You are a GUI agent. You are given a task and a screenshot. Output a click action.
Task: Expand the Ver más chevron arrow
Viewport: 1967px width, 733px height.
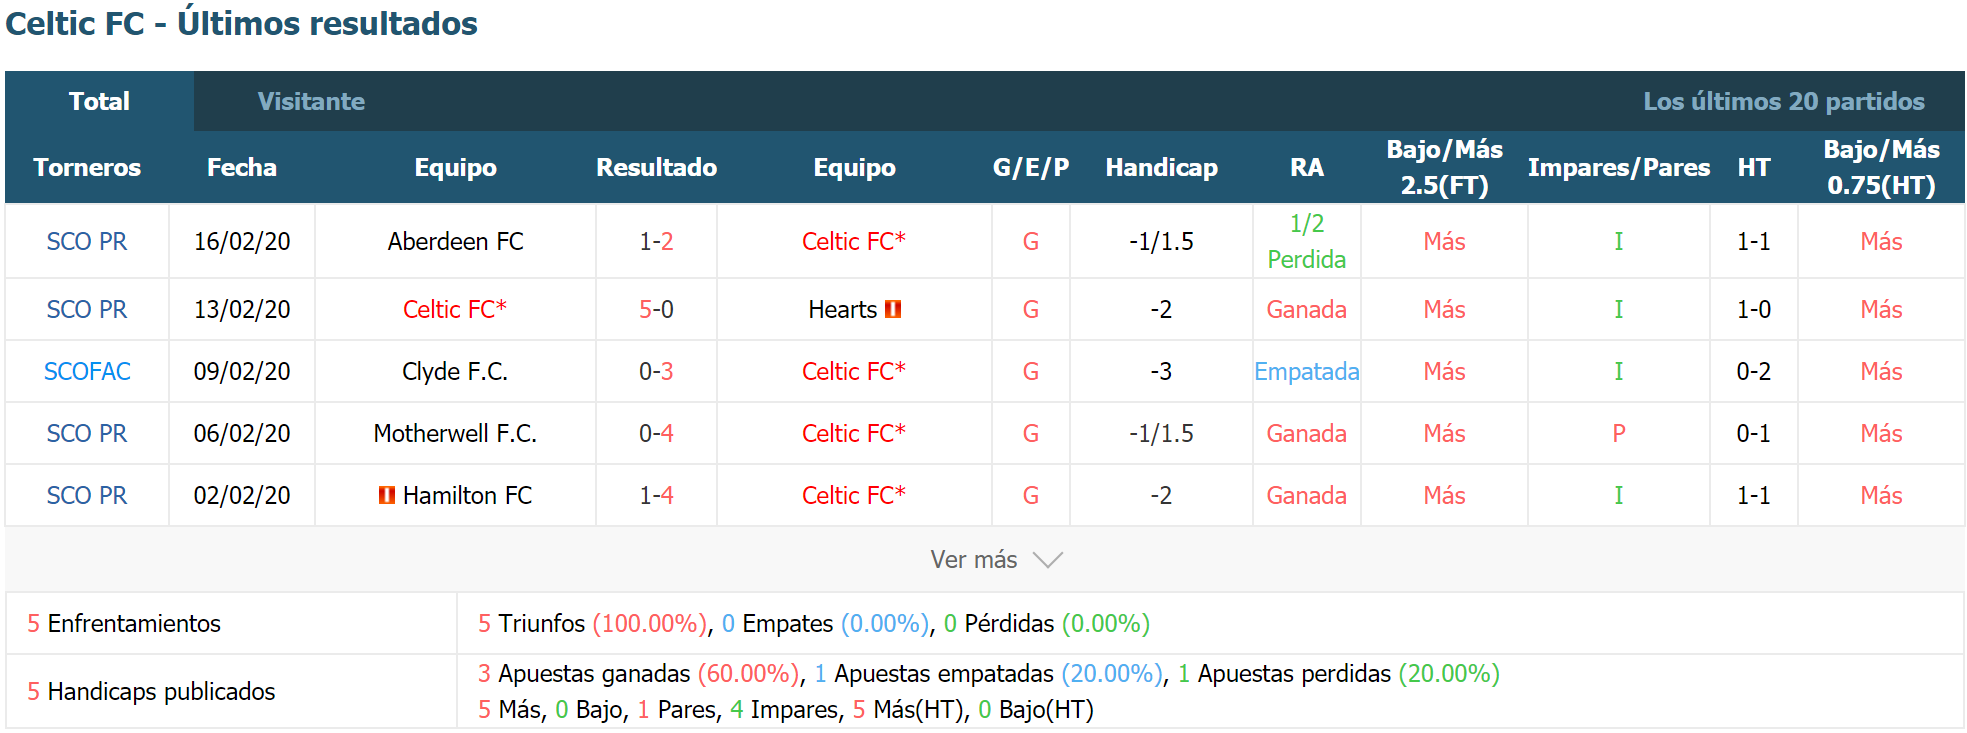1047,560
